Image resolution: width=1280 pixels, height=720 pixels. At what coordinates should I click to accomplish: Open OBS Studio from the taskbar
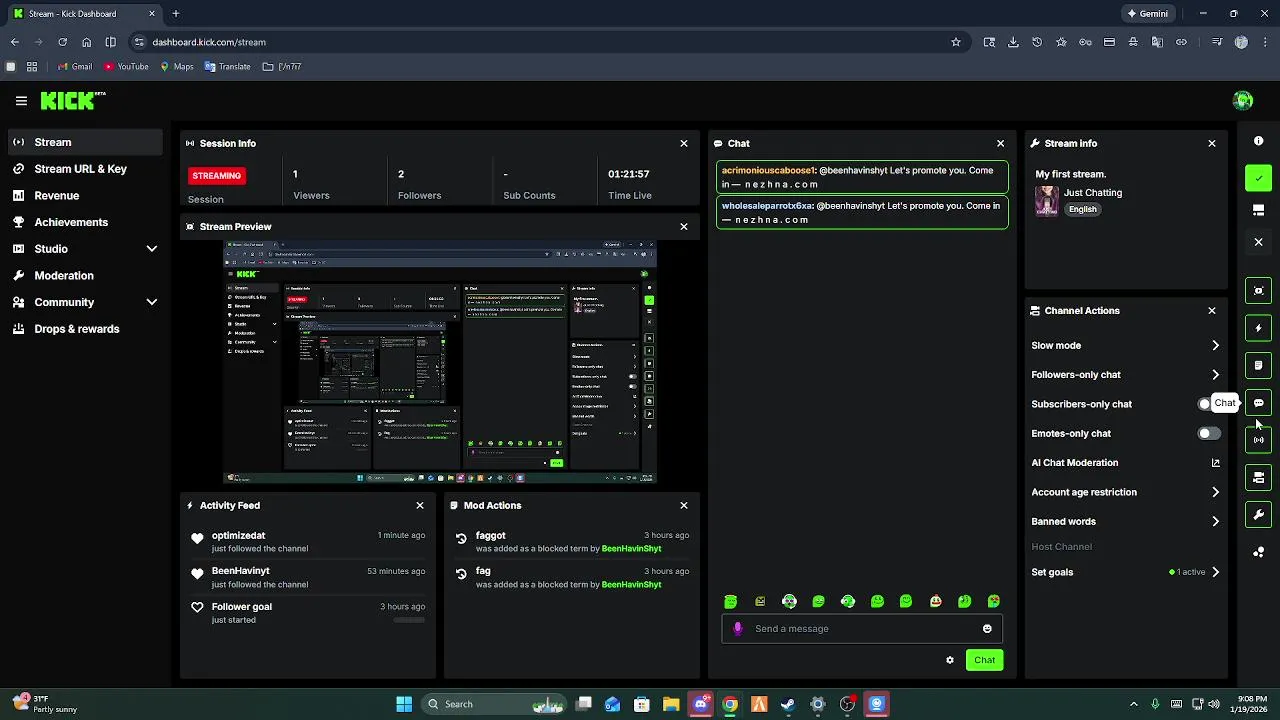847,704
